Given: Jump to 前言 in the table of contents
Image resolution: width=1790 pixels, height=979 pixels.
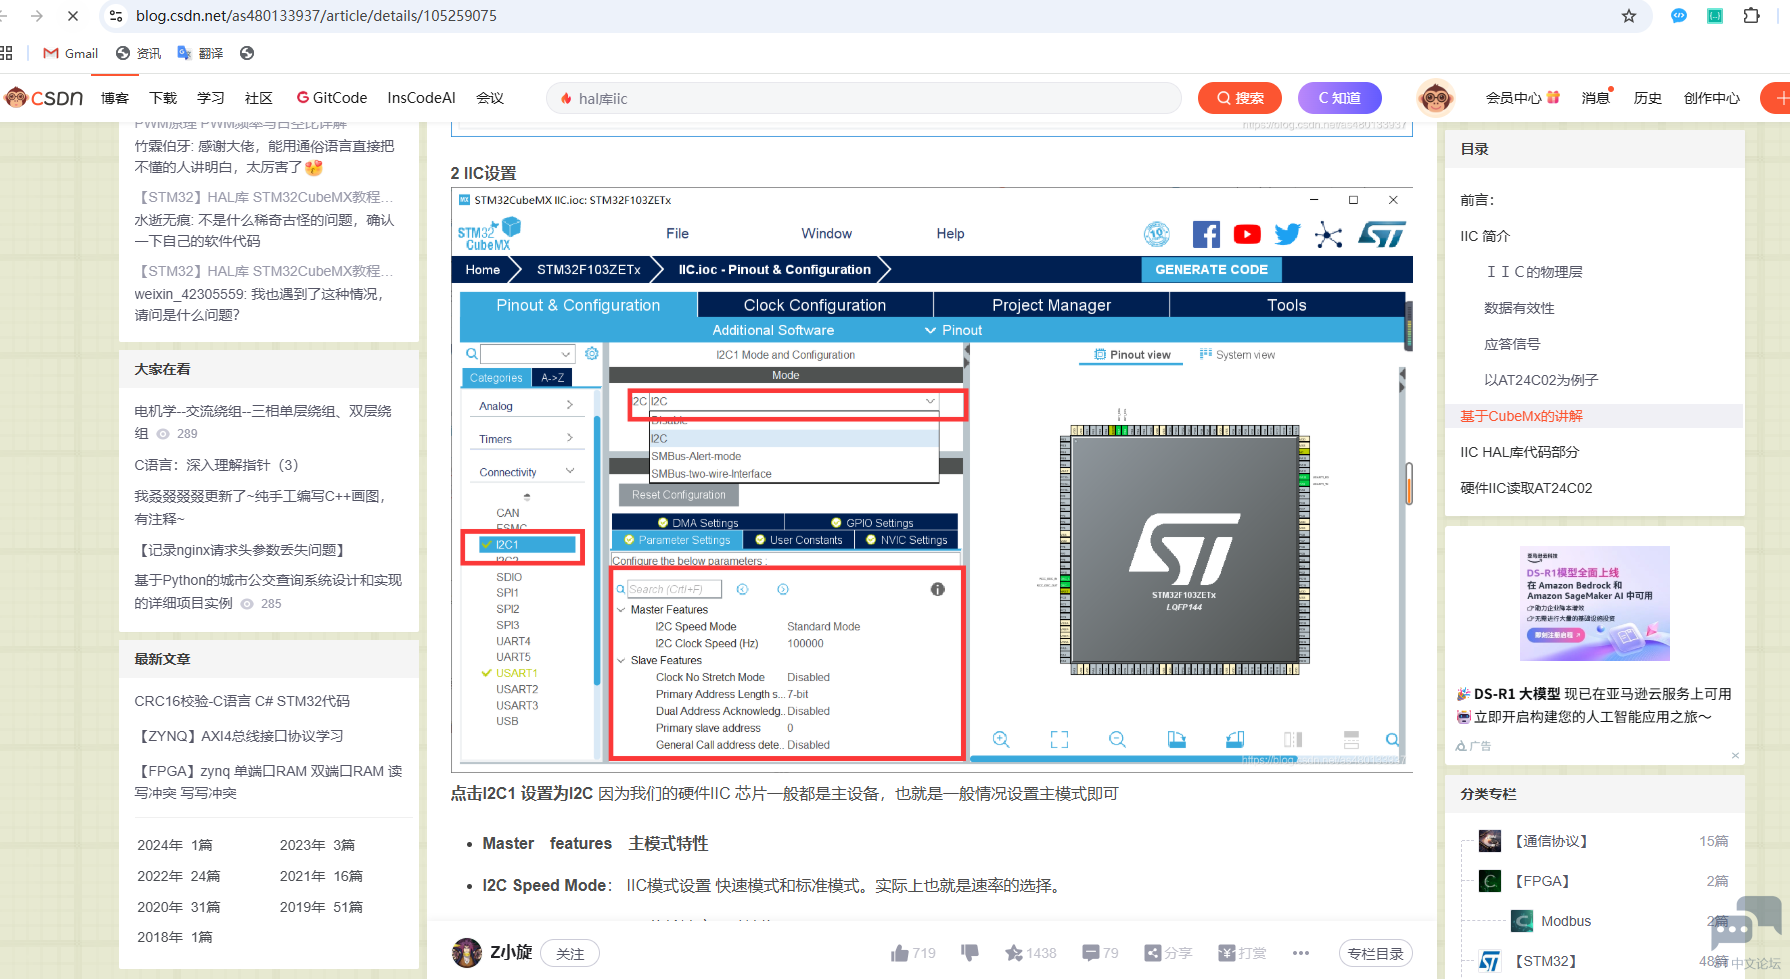Looking at the screenshot, I should (1477, 200).
